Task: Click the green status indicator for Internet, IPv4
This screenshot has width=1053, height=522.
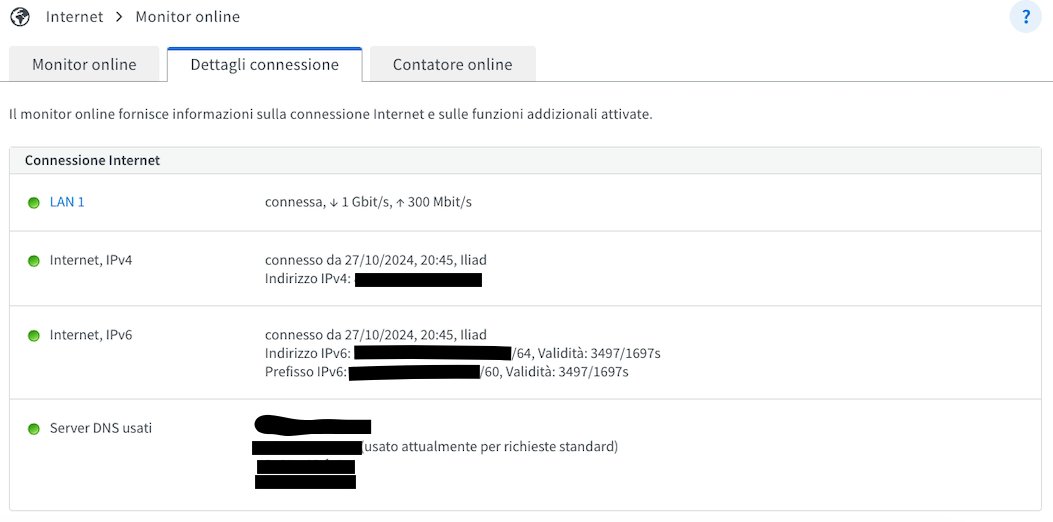Action: (34, 261)
